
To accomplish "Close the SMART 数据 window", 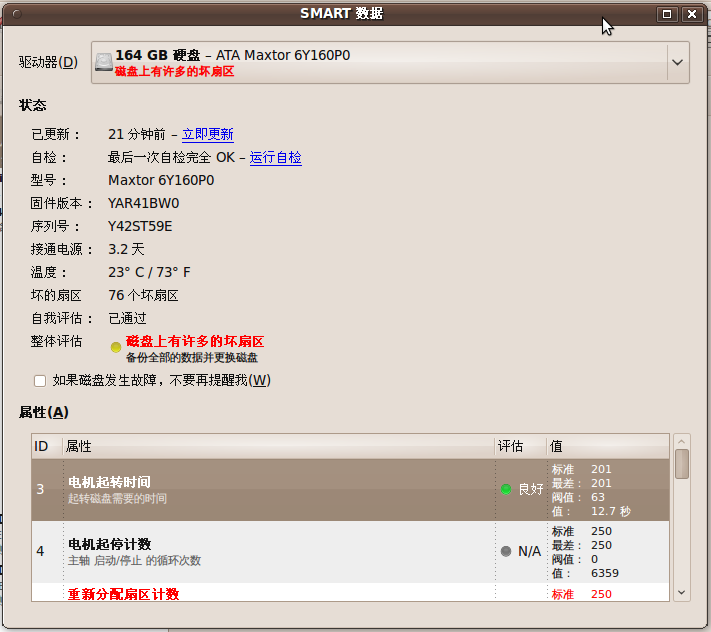I will (692, 14).
